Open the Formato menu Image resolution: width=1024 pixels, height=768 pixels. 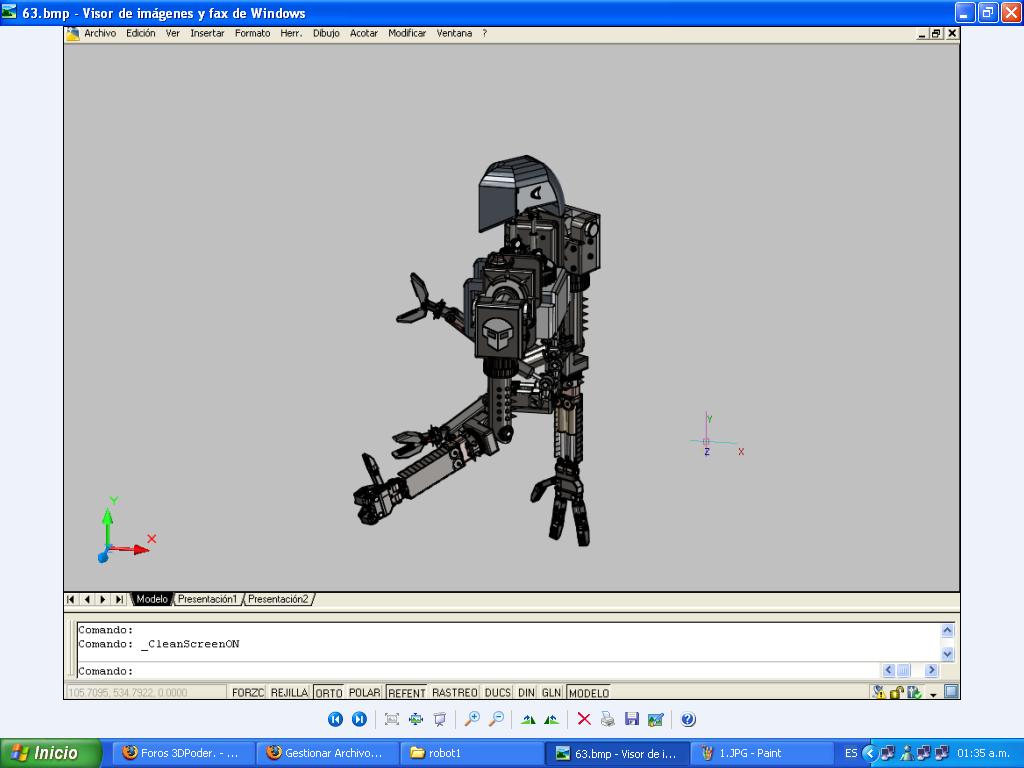[x=252, y=33]
